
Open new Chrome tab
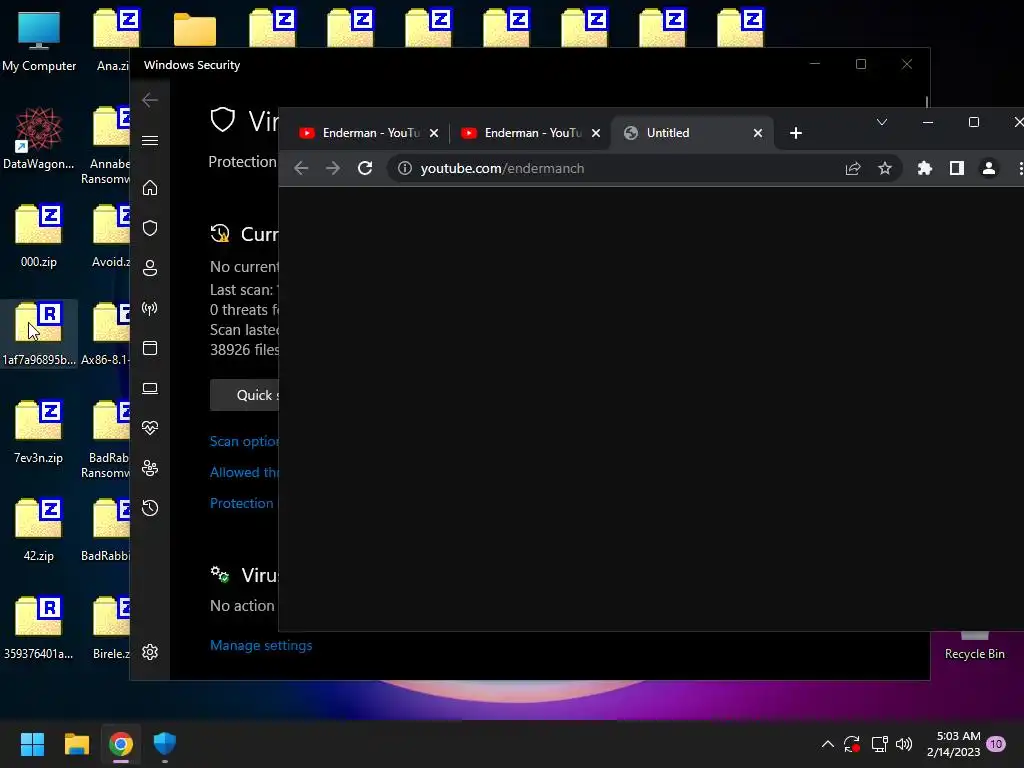(x=795, y=133)
